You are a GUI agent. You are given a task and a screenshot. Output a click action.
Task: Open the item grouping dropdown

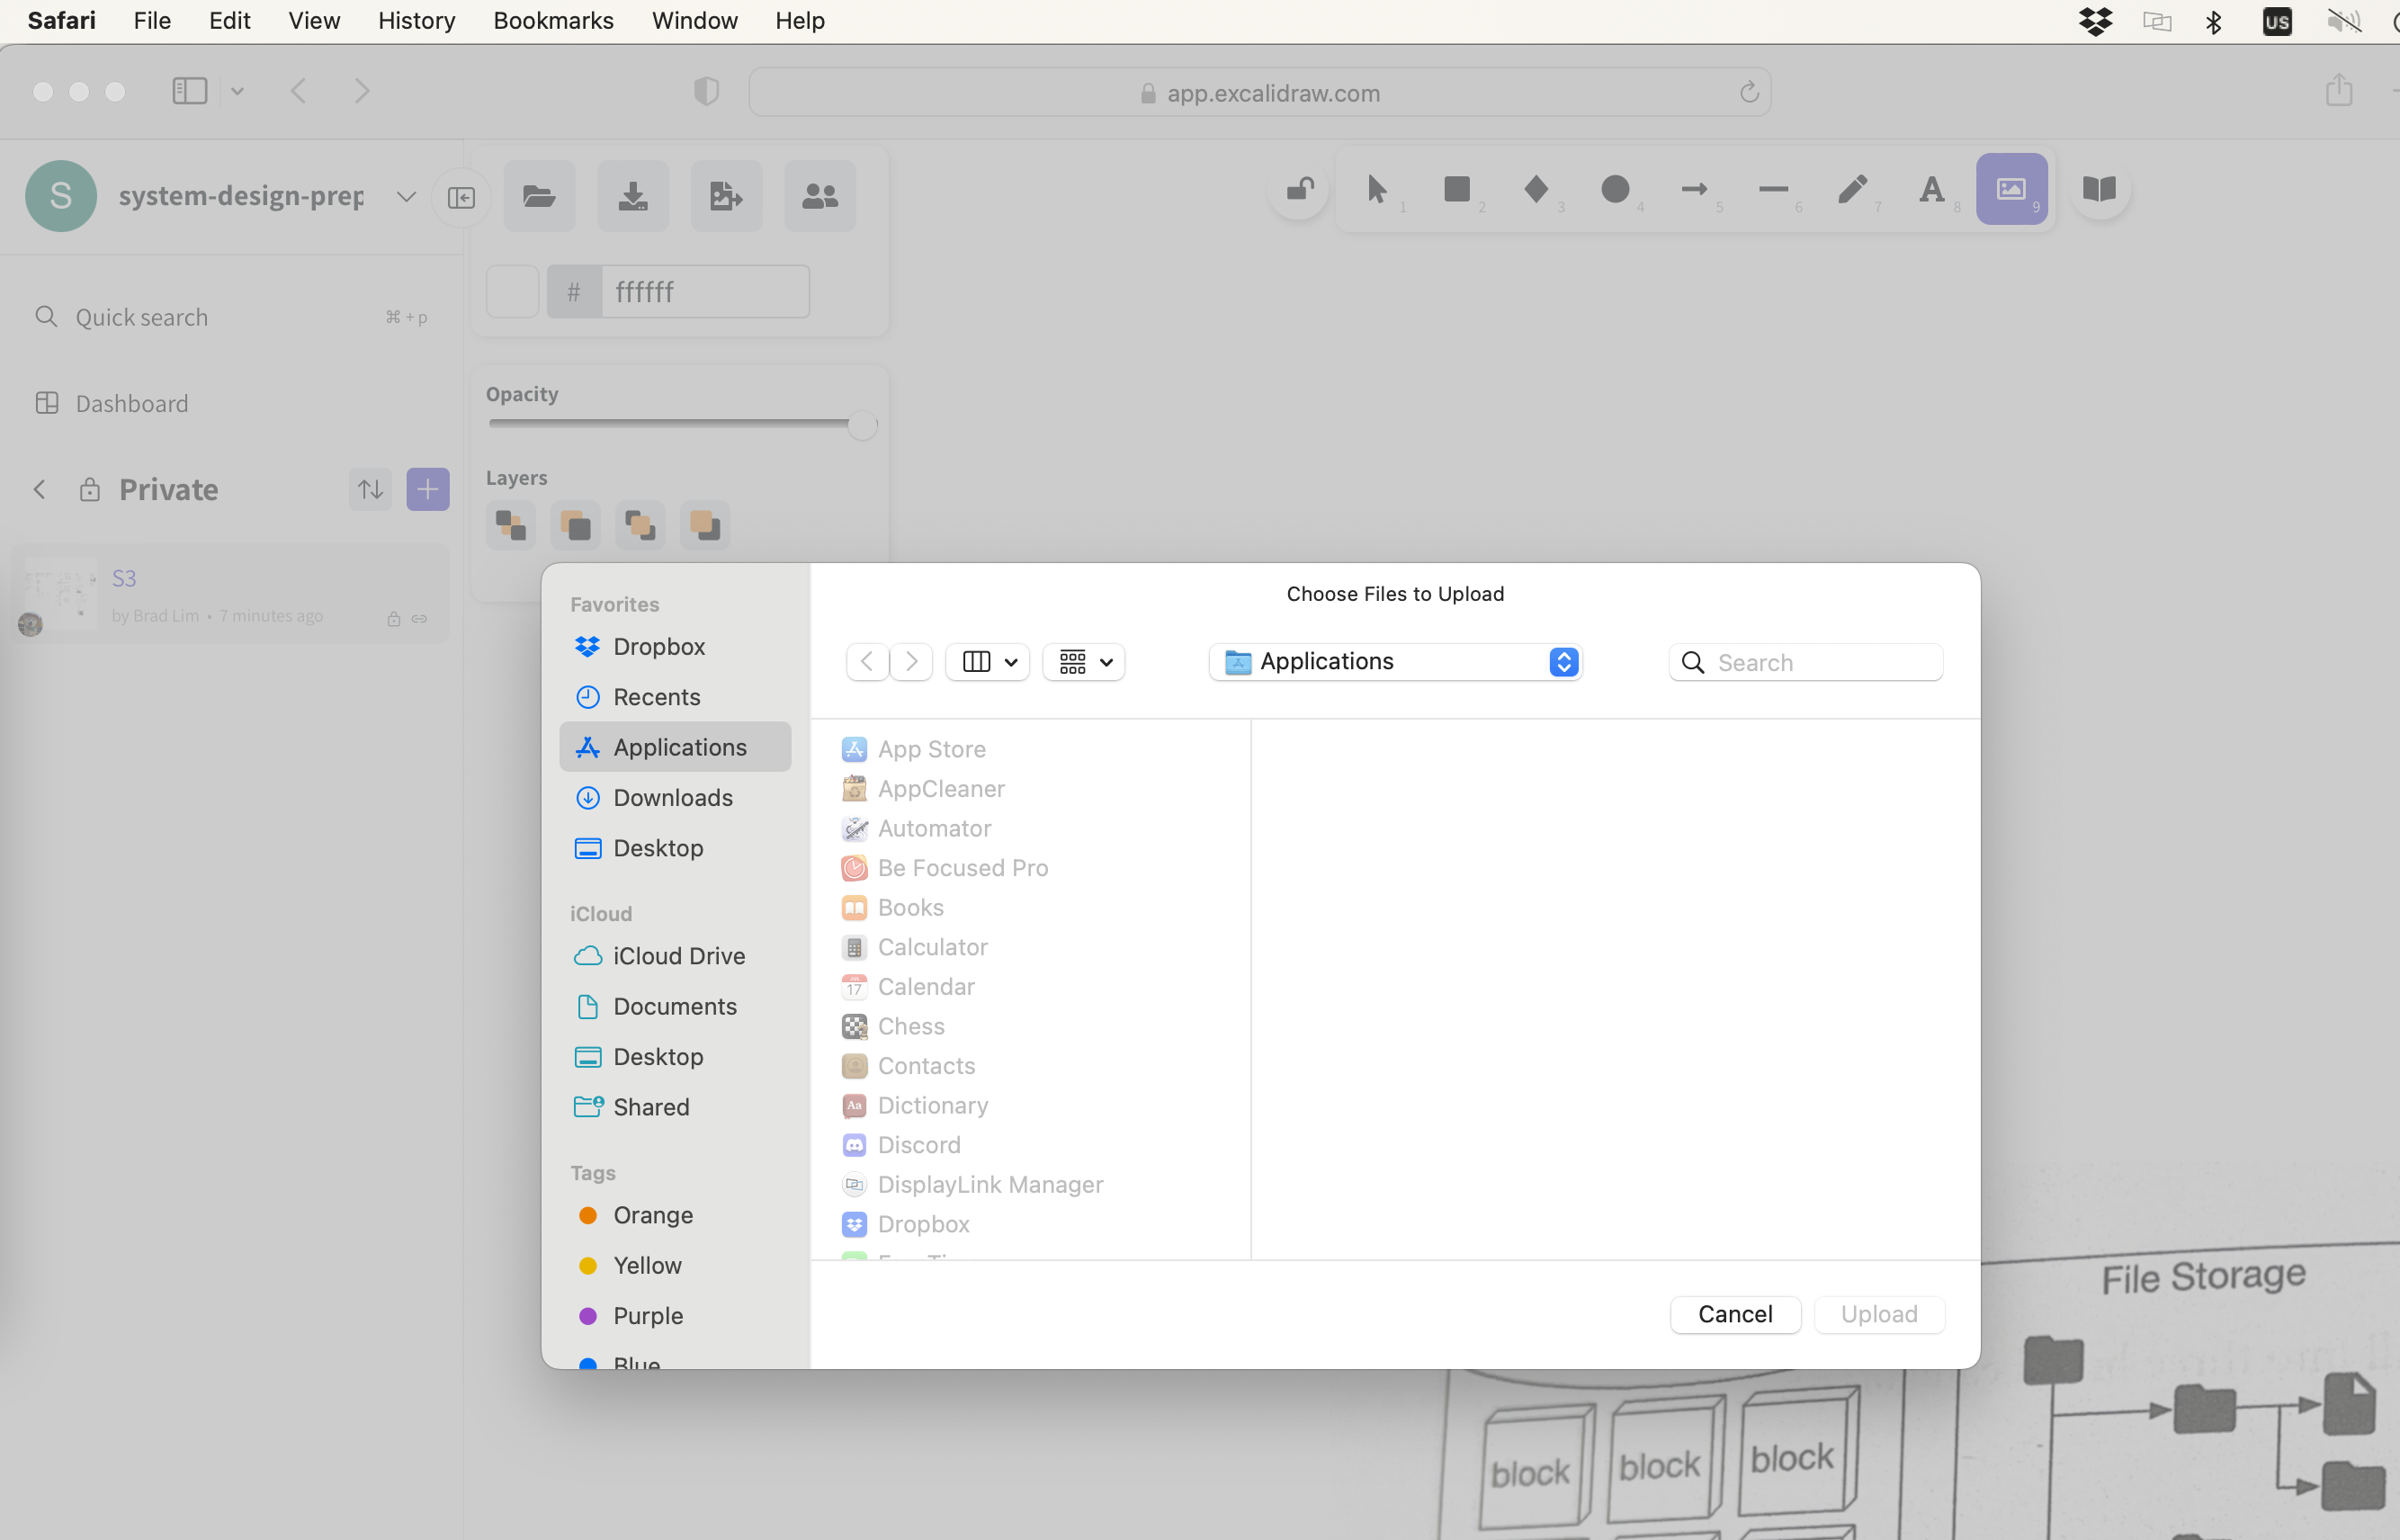click(1083, 661)
